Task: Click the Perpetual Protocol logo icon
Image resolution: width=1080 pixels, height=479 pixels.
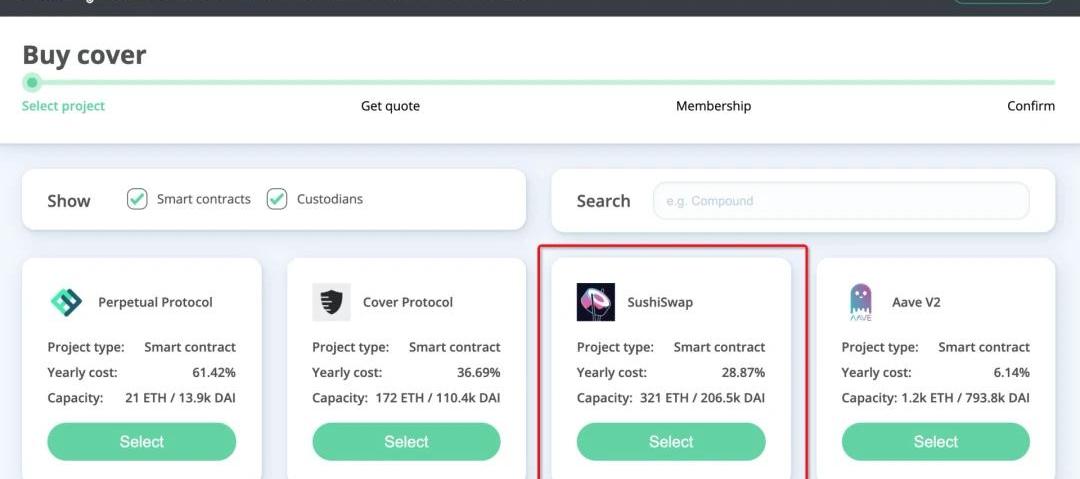Action: 67,302
